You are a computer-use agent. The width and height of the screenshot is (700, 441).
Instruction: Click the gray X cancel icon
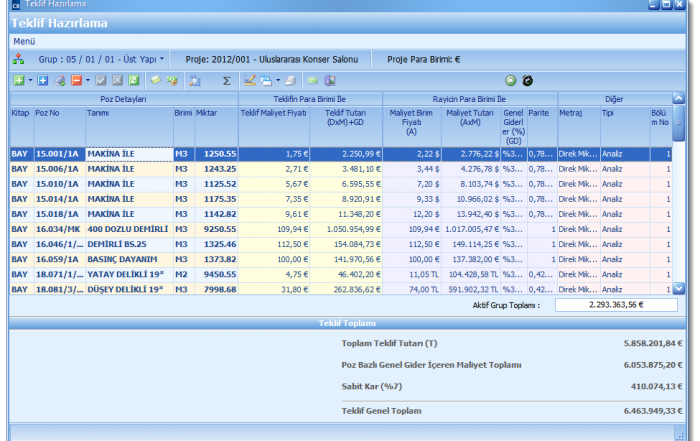[117, 80]
